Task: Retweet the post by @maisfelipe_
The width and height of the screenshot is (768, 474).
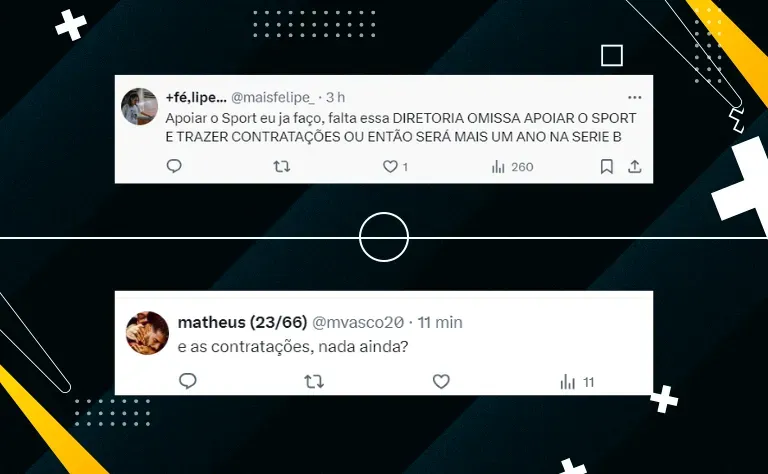Action: (282, 166)
